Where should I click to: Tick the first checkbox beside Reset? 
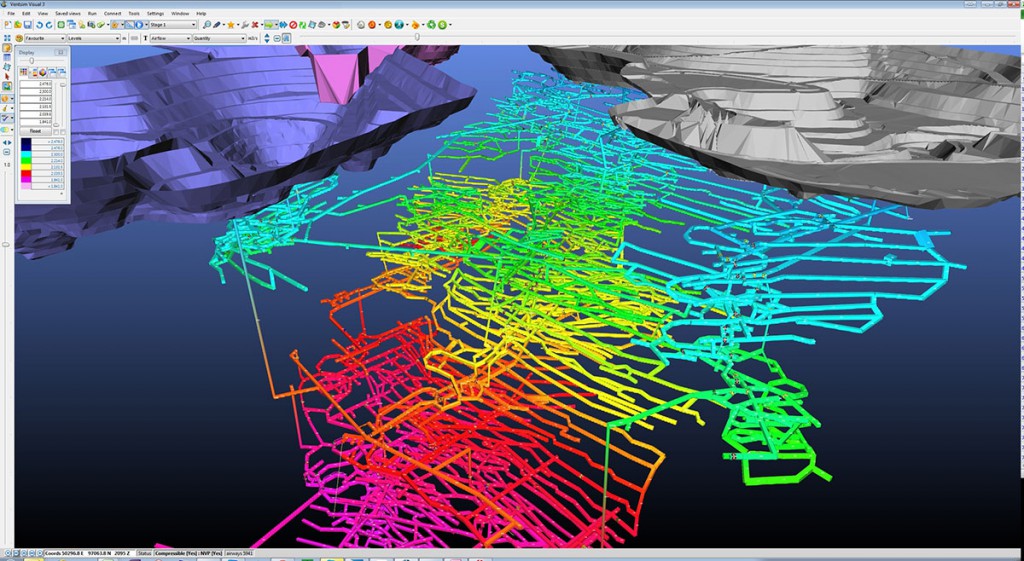tap(56, 132)
